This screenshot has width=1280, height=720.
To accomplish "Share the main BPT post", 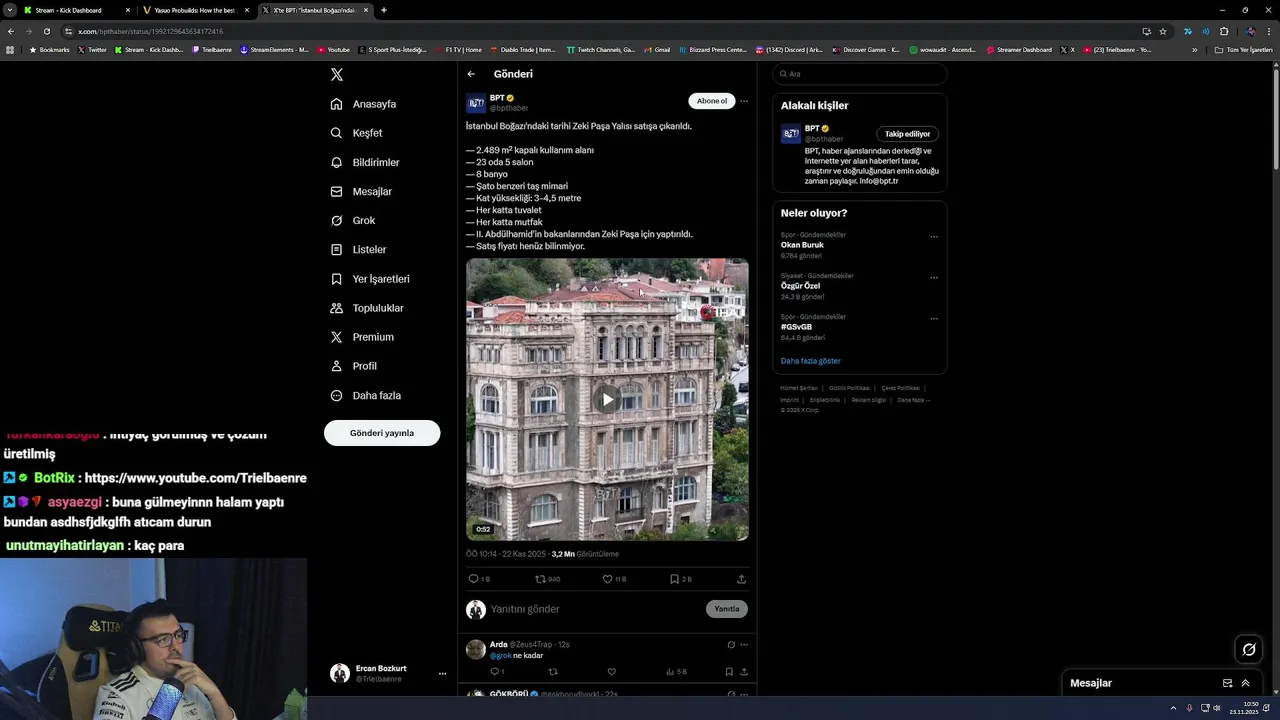I will (x=741, y=579).
